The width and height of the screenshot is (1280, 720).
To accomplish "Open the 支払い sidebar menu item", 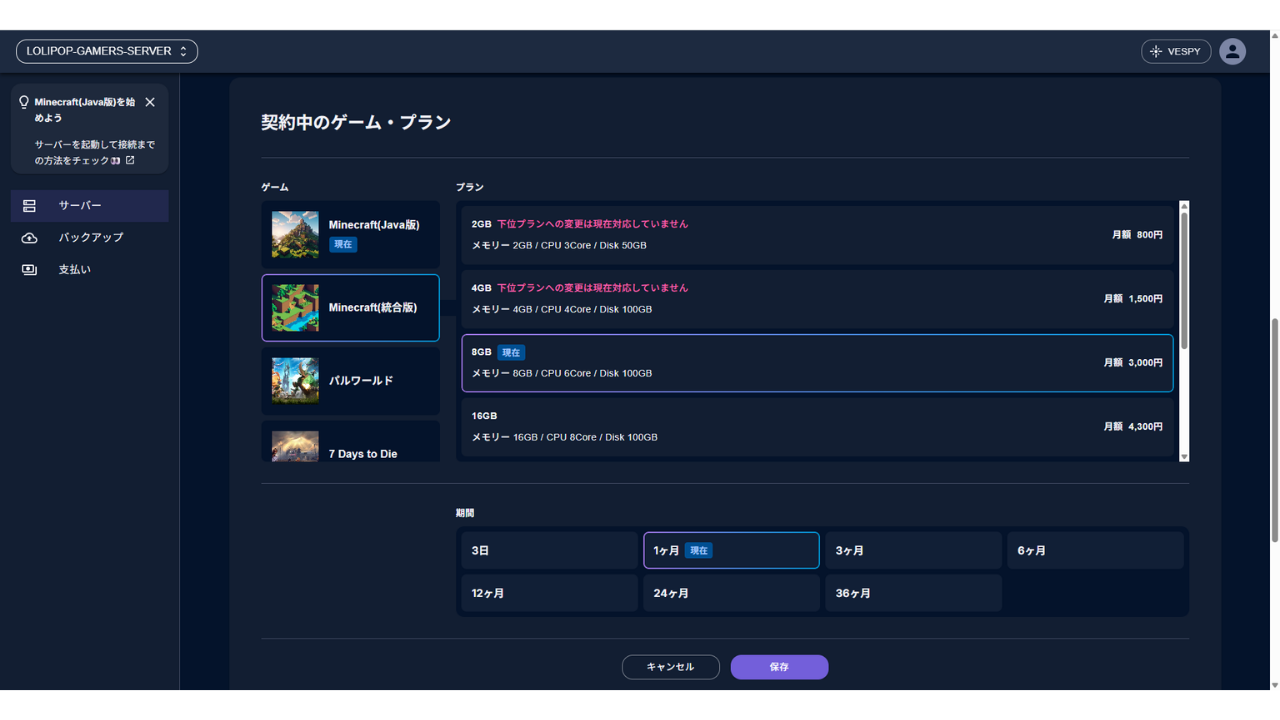I will [x=90, y=269].
